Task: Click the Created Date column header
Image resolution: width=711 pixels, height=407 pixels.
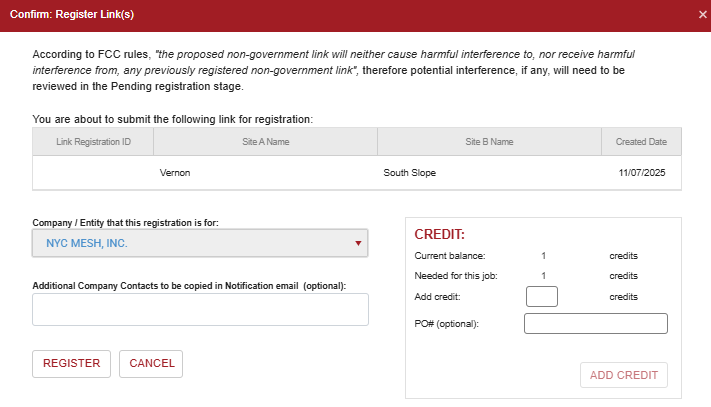Action: [640, 142]
